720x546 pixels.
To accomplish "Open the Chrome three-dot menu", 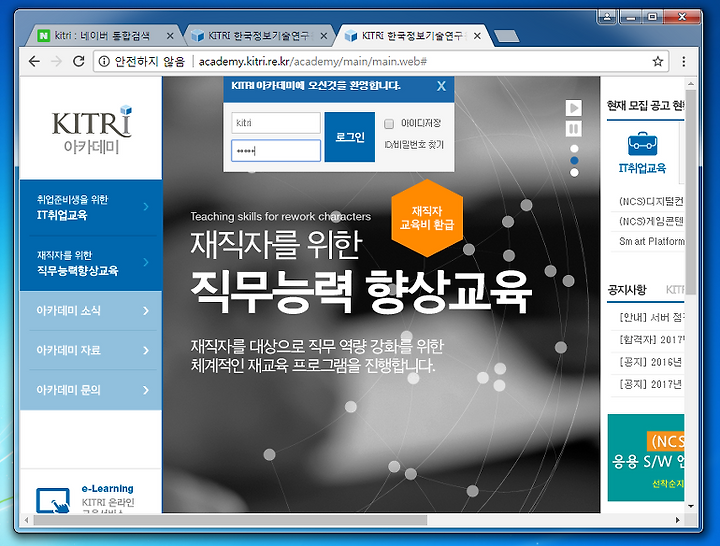I will [684, 62].
